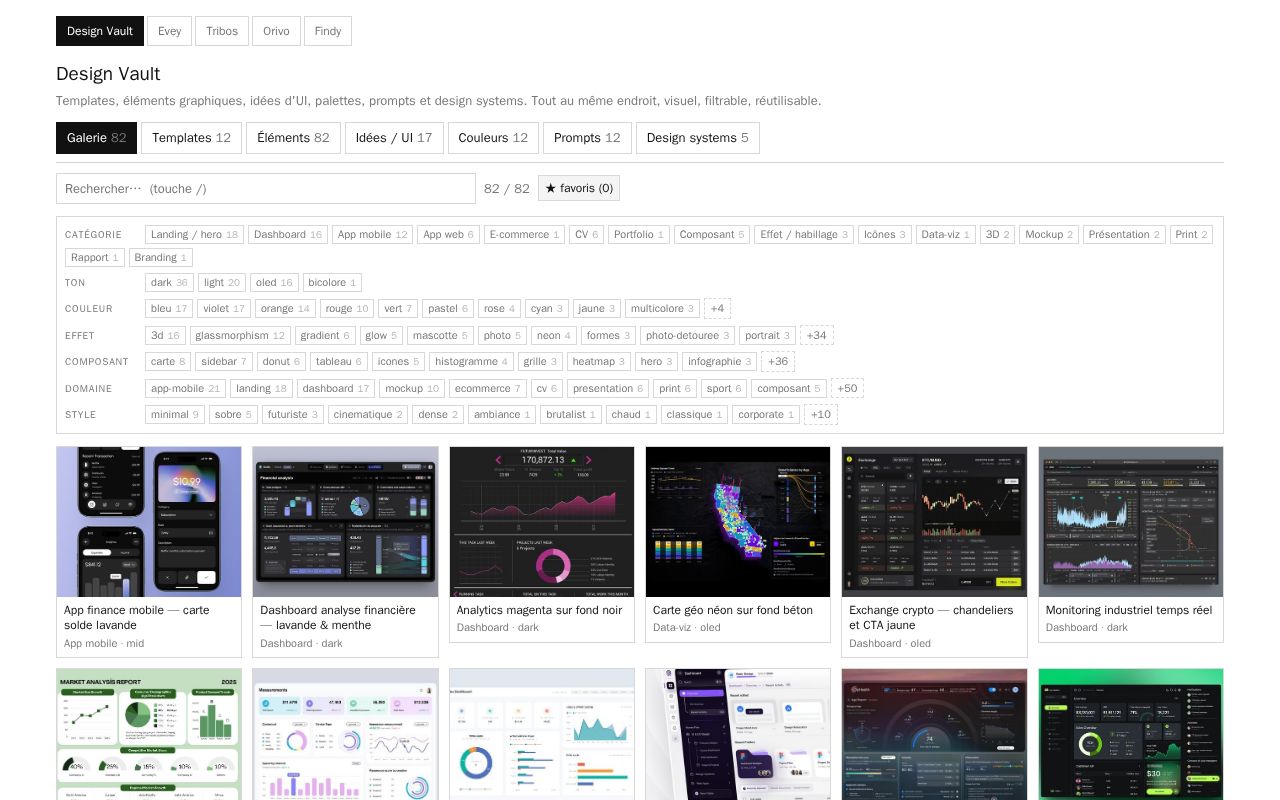Switch to the Templates tab

(191, 138)
